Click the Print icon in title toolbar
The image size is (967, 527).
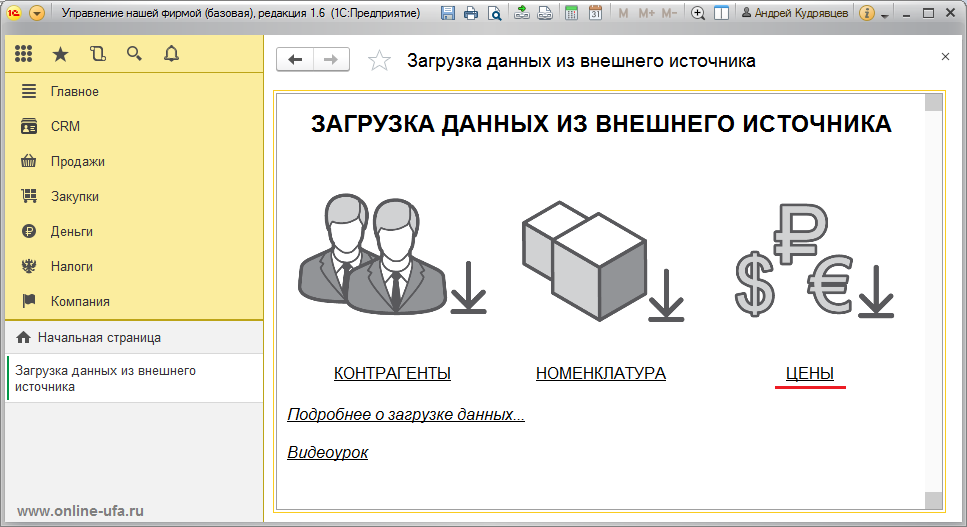[x=471, y=13]
